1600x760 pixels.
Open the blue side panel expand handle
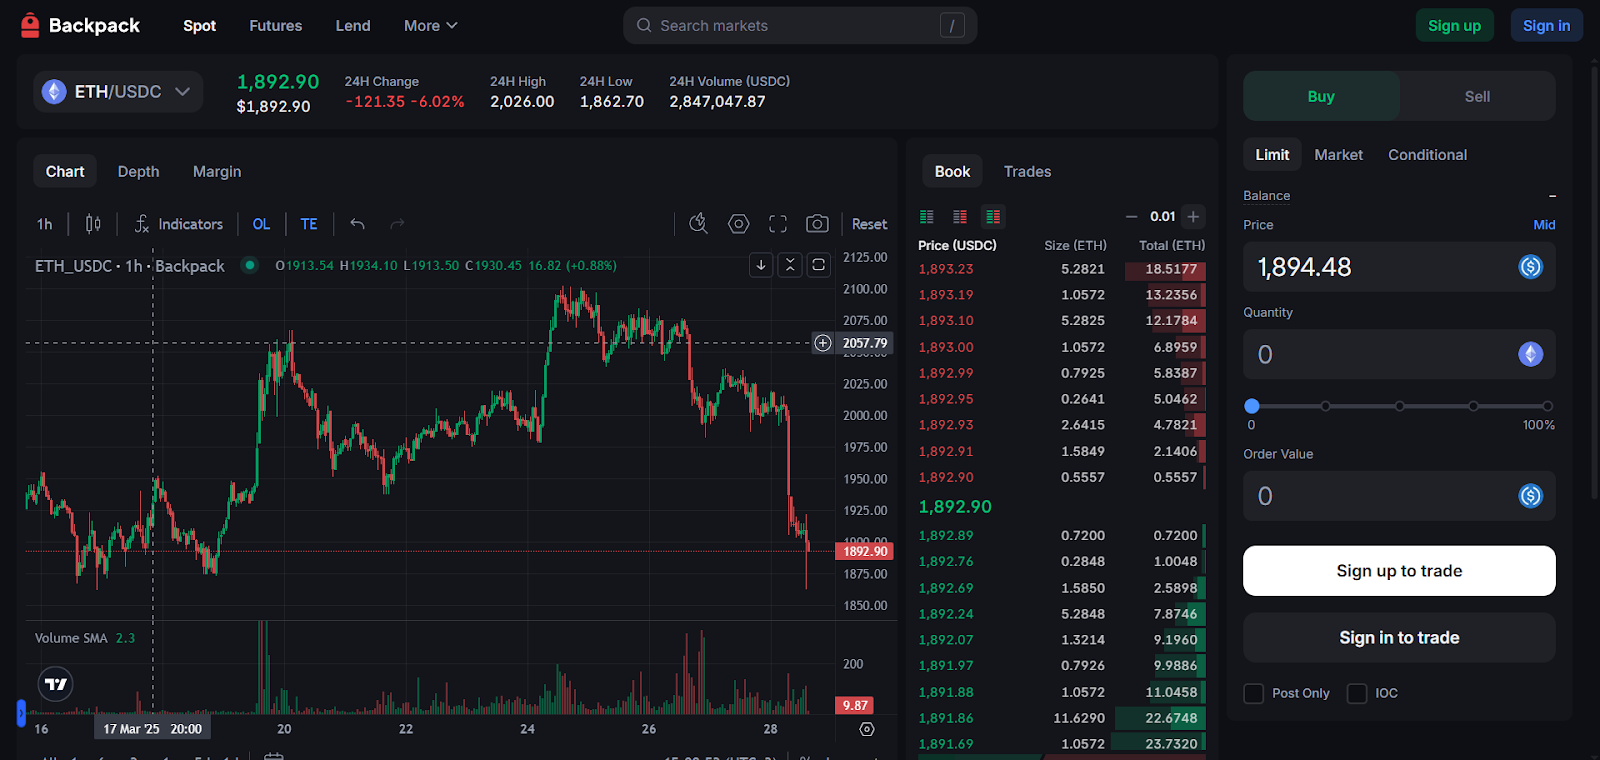point(21,713)
